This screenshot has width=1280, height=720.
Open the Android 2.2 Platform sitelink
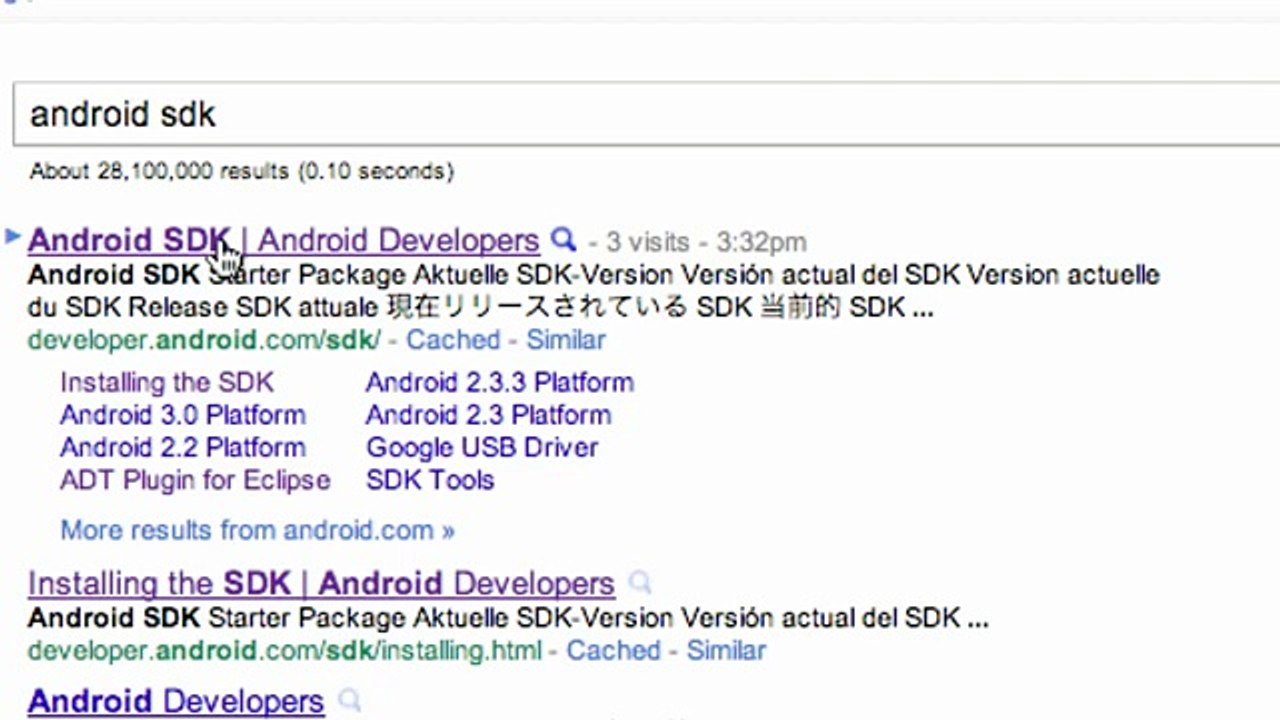183,448
